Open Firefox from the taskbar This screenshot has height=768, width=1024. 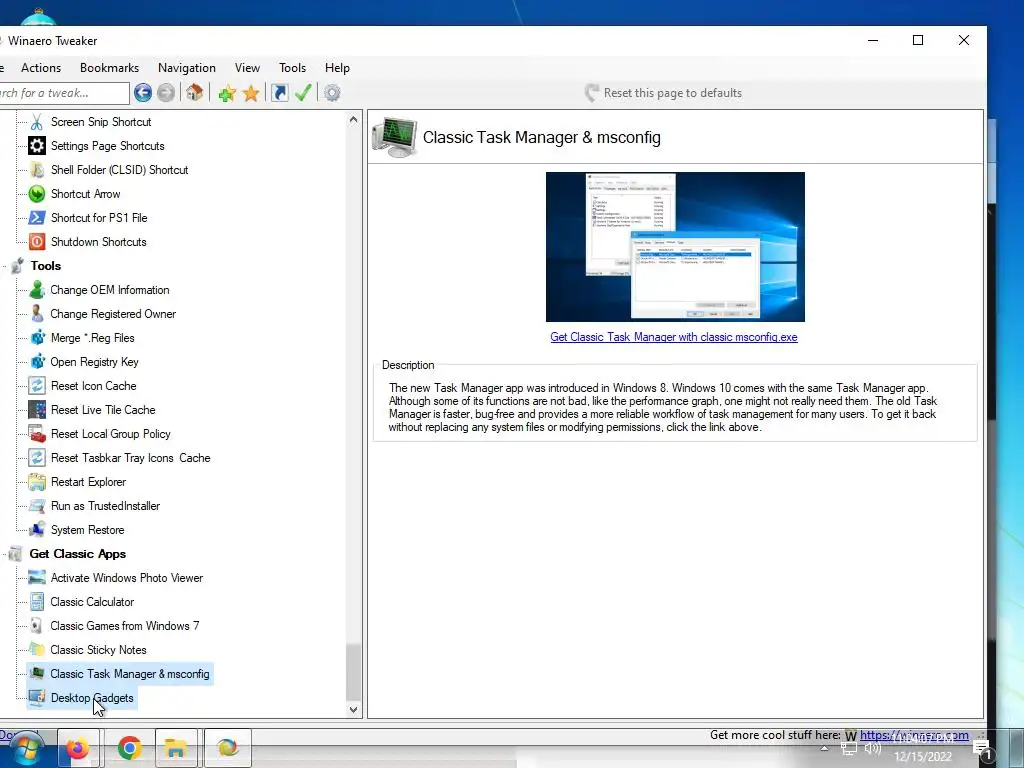pyautogui.click(x=78, y=748)
